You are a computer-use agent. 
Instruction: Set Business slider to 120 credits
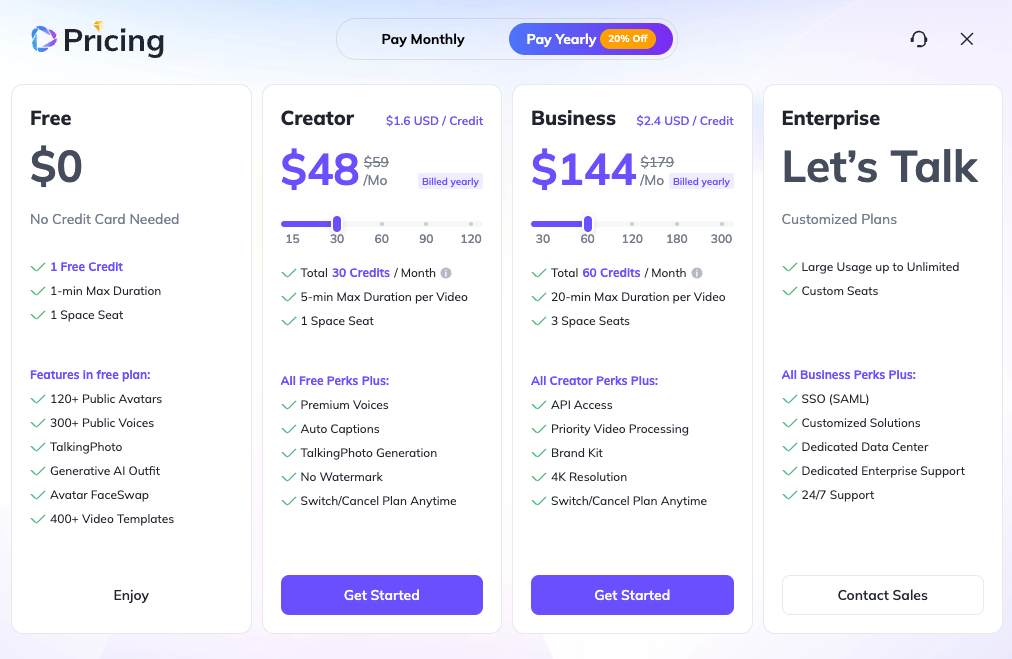pos(632,224)
